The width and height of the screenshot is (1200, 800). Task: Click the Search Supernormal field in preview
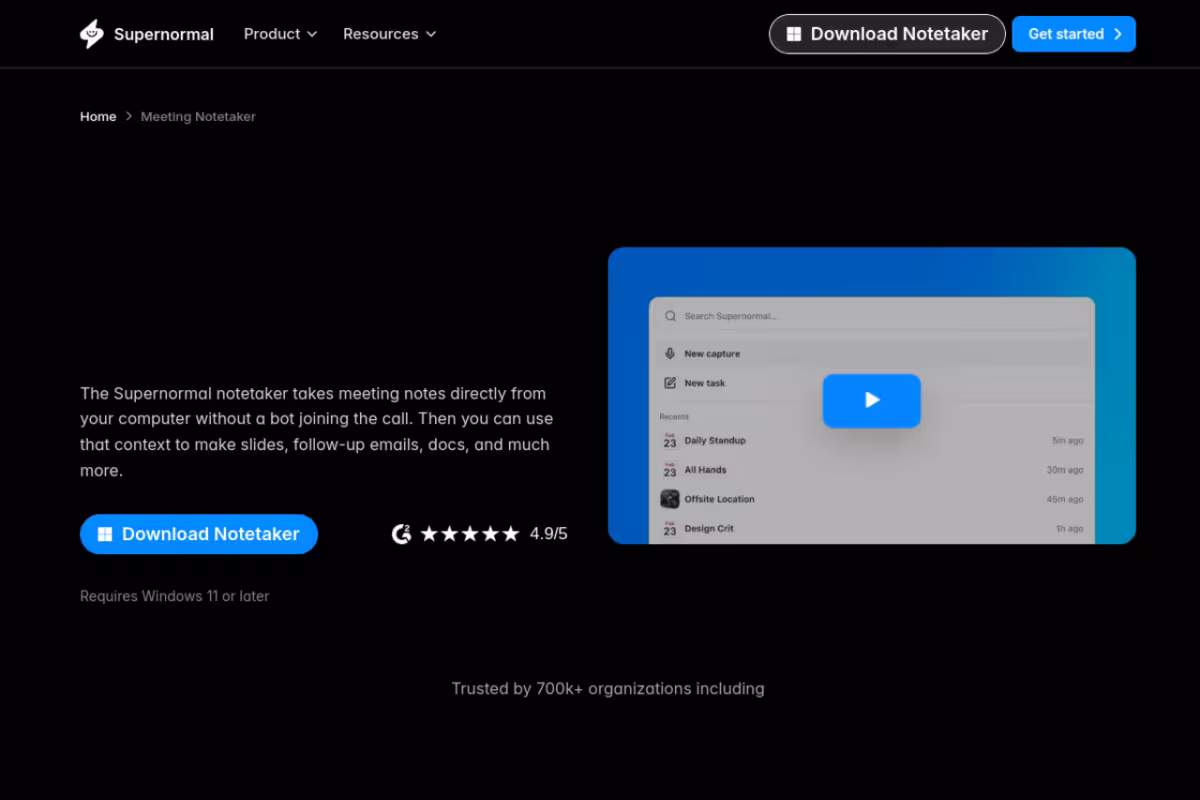click(872, 316)
